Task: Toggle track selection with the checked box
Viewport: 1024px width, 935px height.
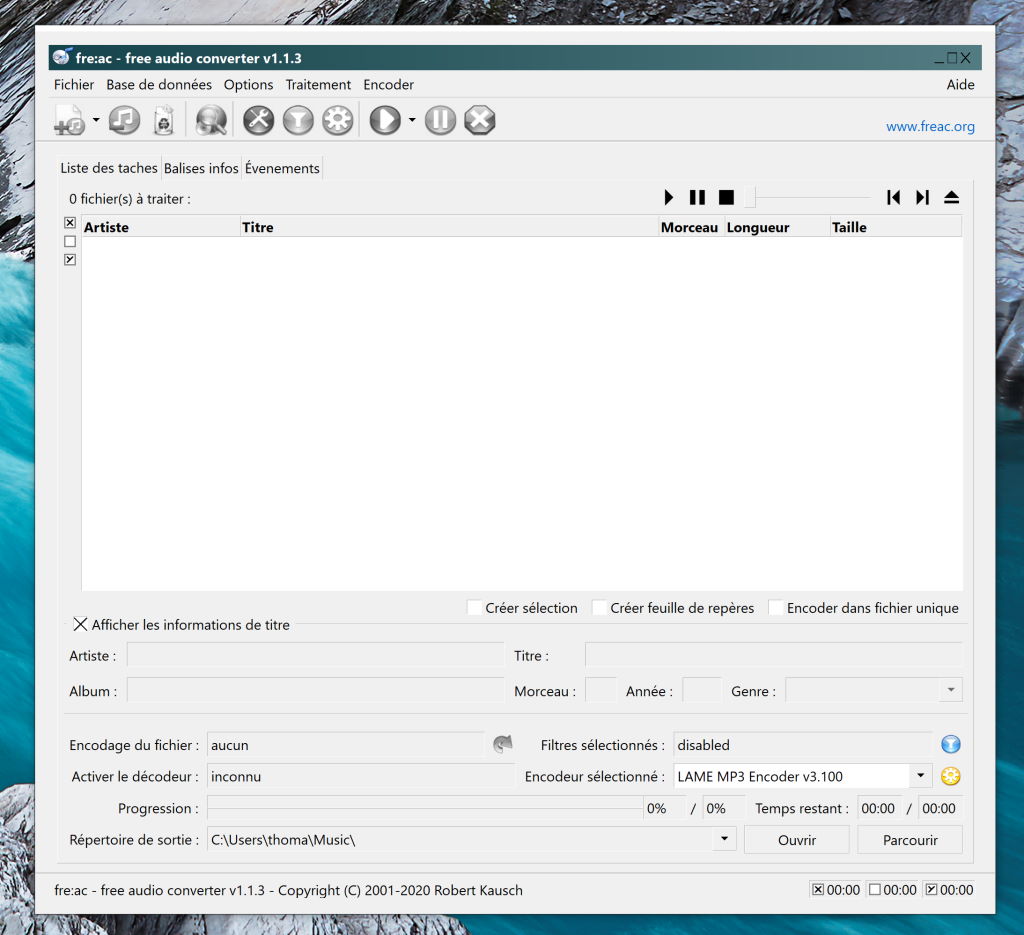Action: 70,260
